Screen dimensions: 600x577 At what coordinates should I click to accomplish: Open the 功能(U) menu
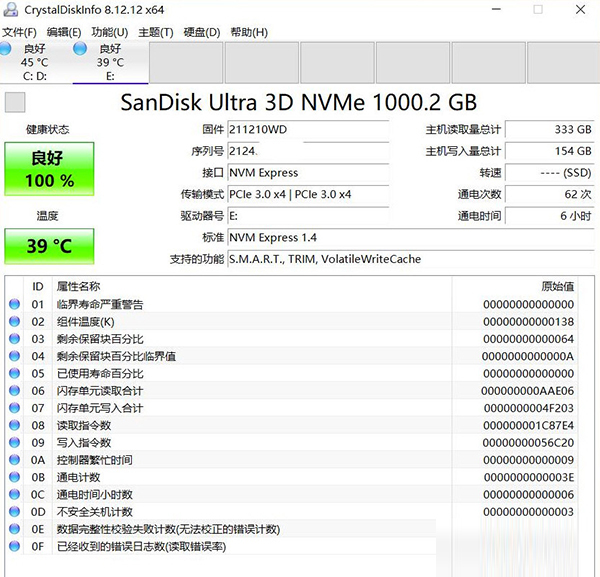(108, 32)
